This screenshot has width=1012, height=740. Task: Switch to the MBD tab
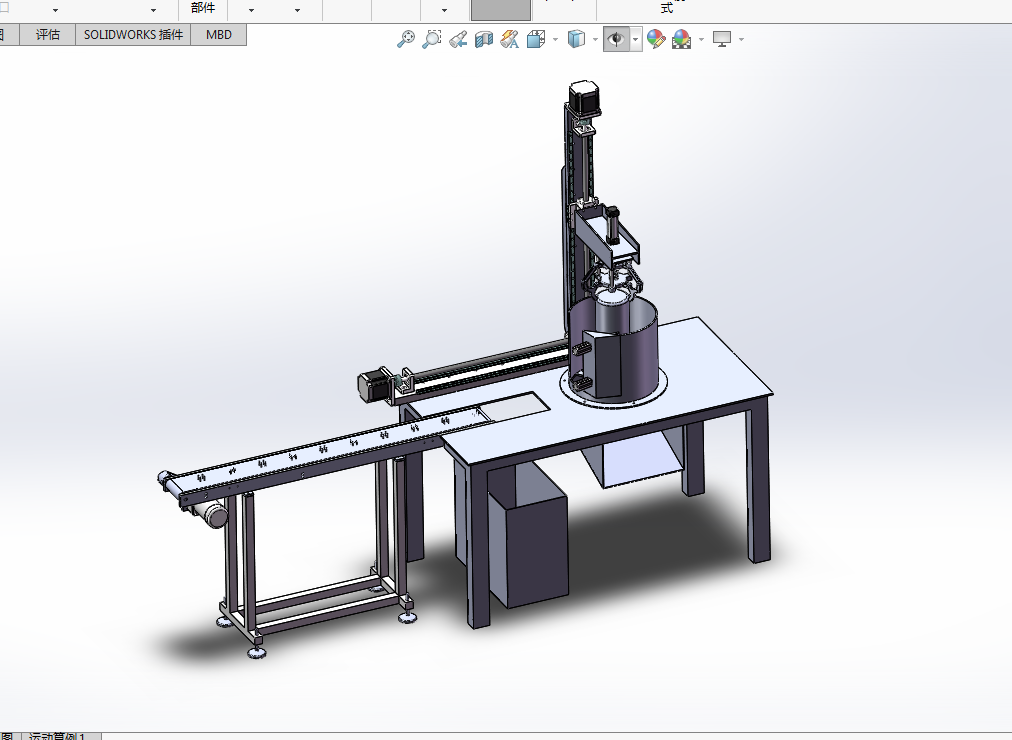219,35
